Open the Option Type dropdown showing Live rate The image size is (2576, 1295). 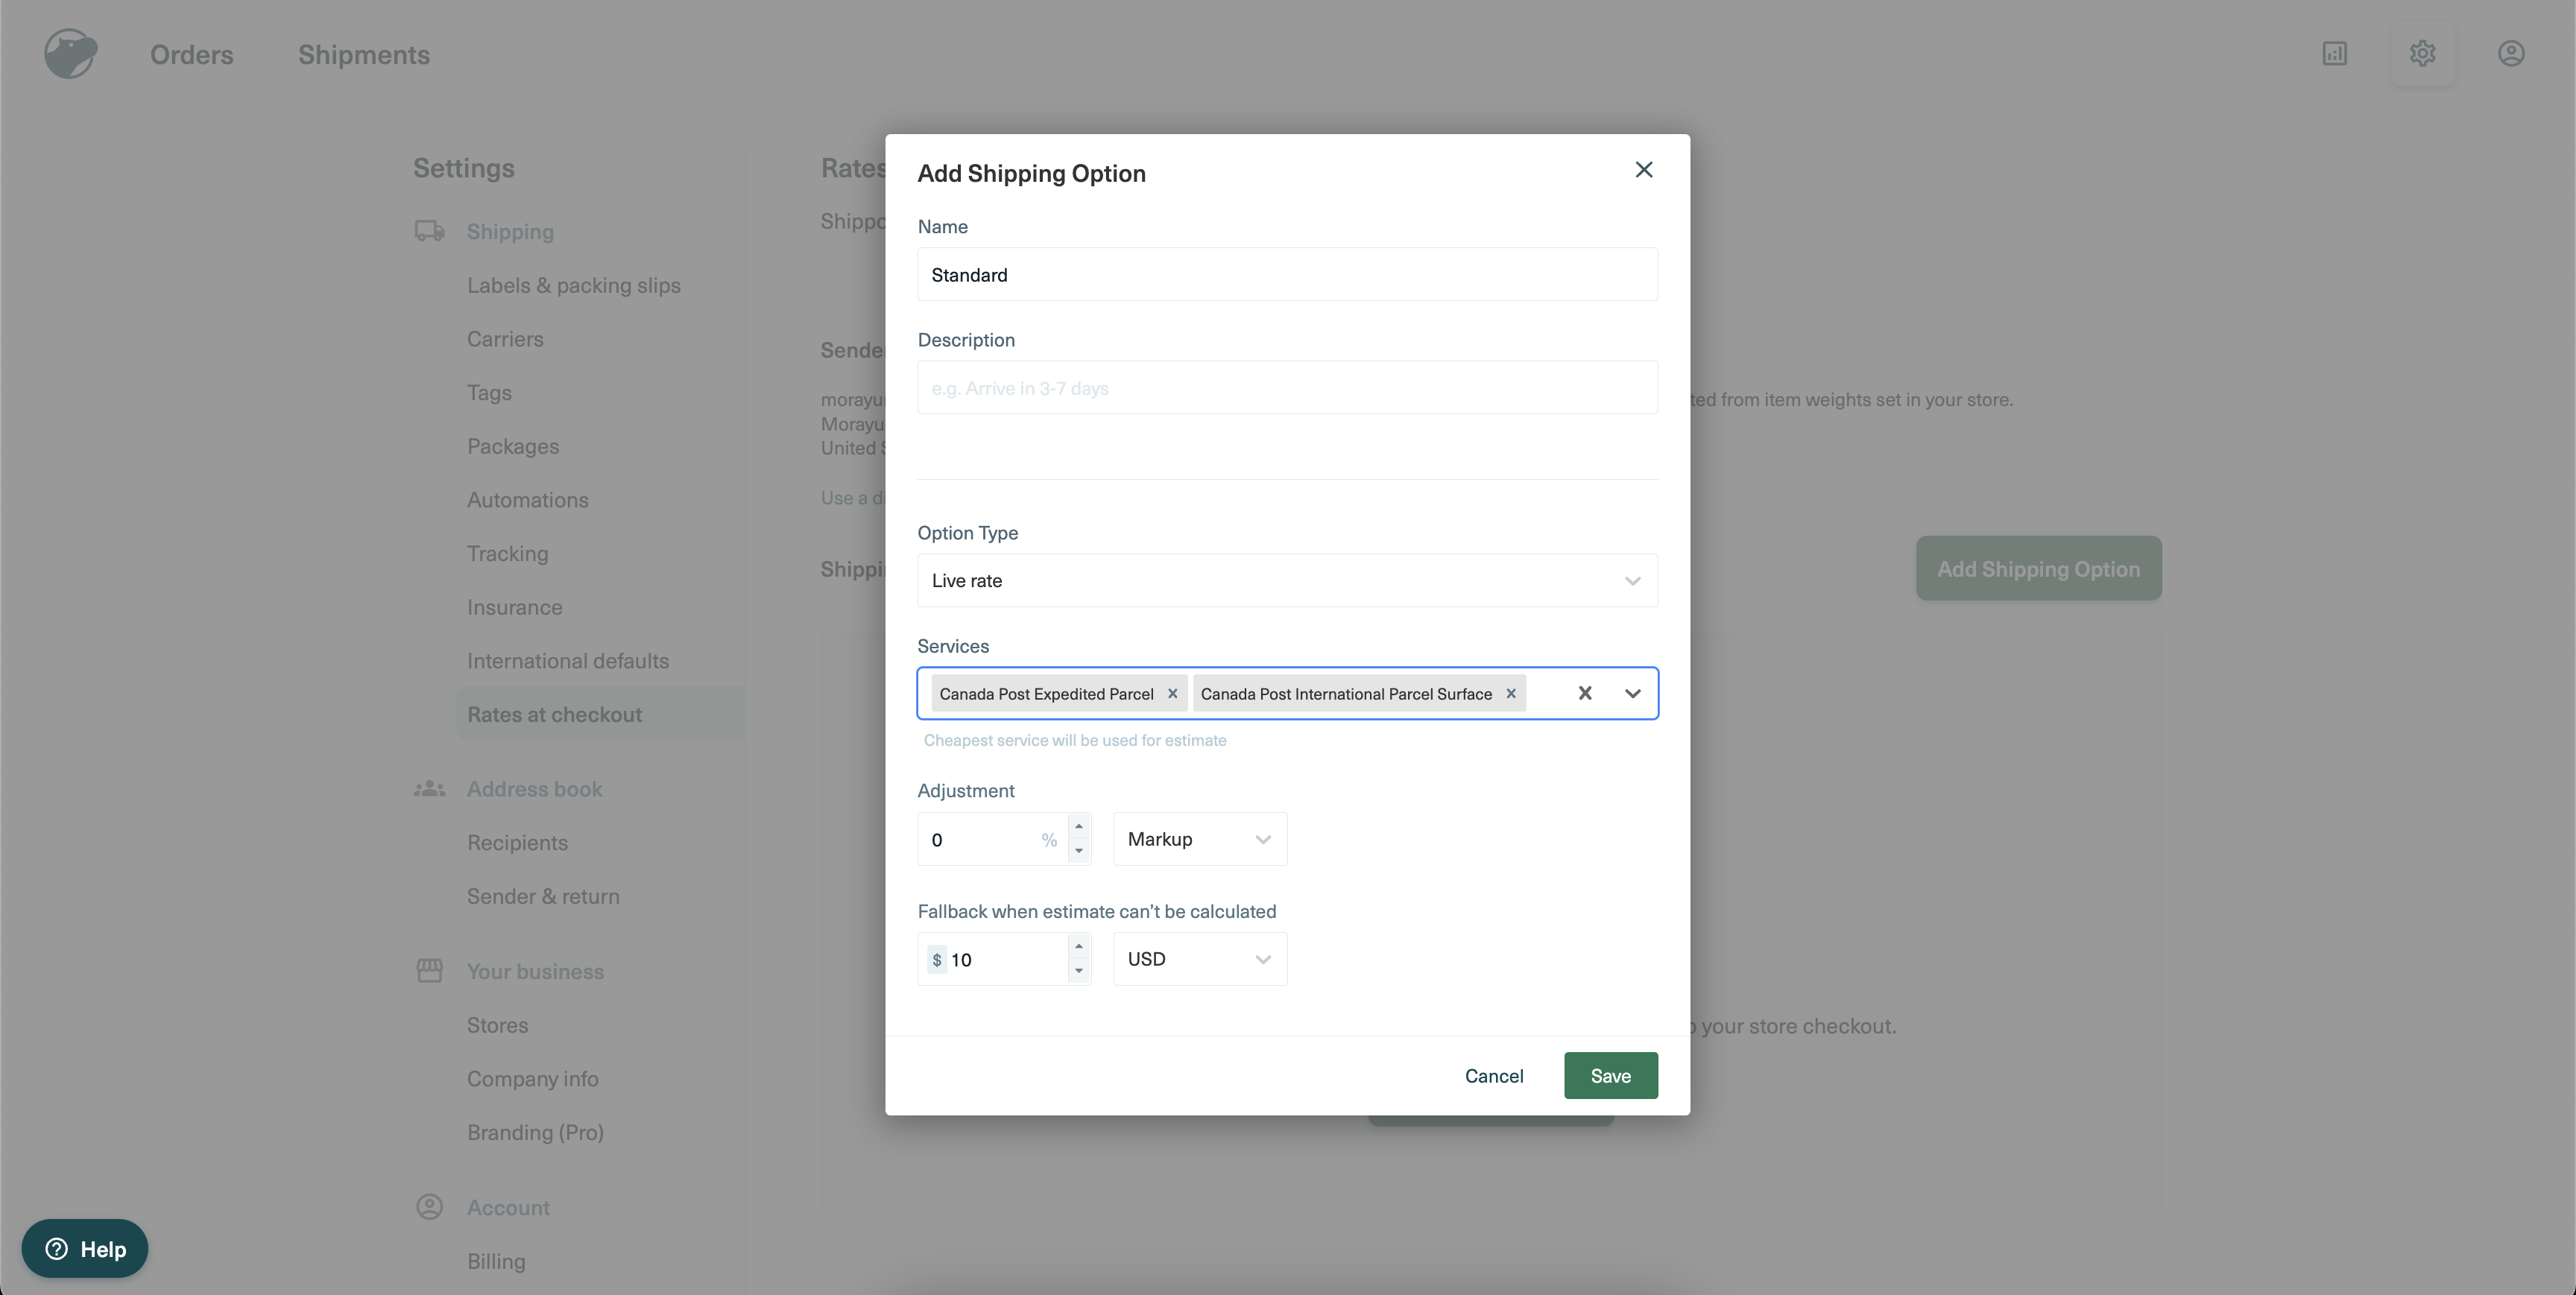(x=1287, y=580)
